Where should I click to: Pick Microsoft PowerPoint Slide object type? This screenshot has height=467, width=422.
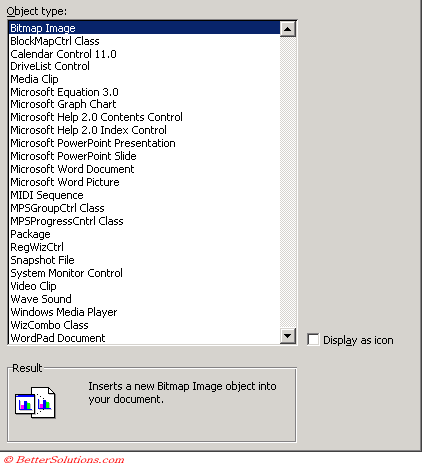coord(144,156)
